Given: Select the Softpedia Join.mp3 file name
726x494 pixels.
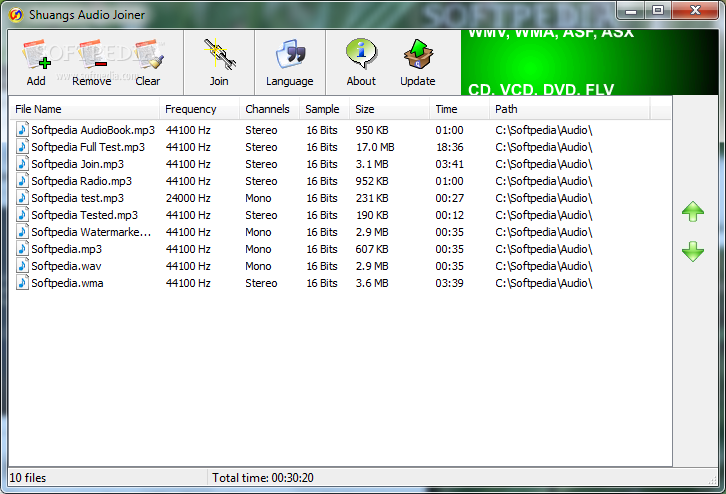Looking at the screenshot, I should 78,164.
